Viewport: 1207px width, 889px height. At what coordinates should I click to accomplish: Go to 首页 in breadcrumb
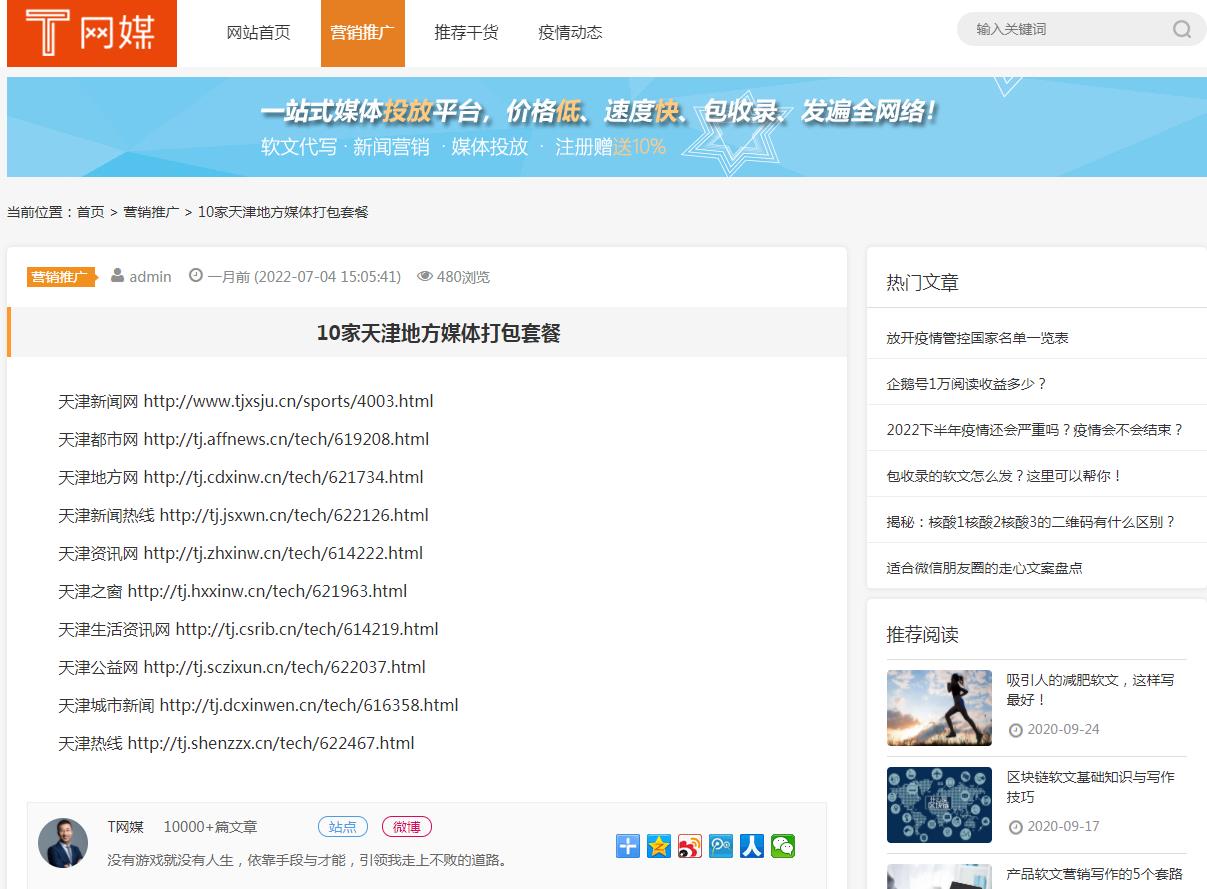91,212
